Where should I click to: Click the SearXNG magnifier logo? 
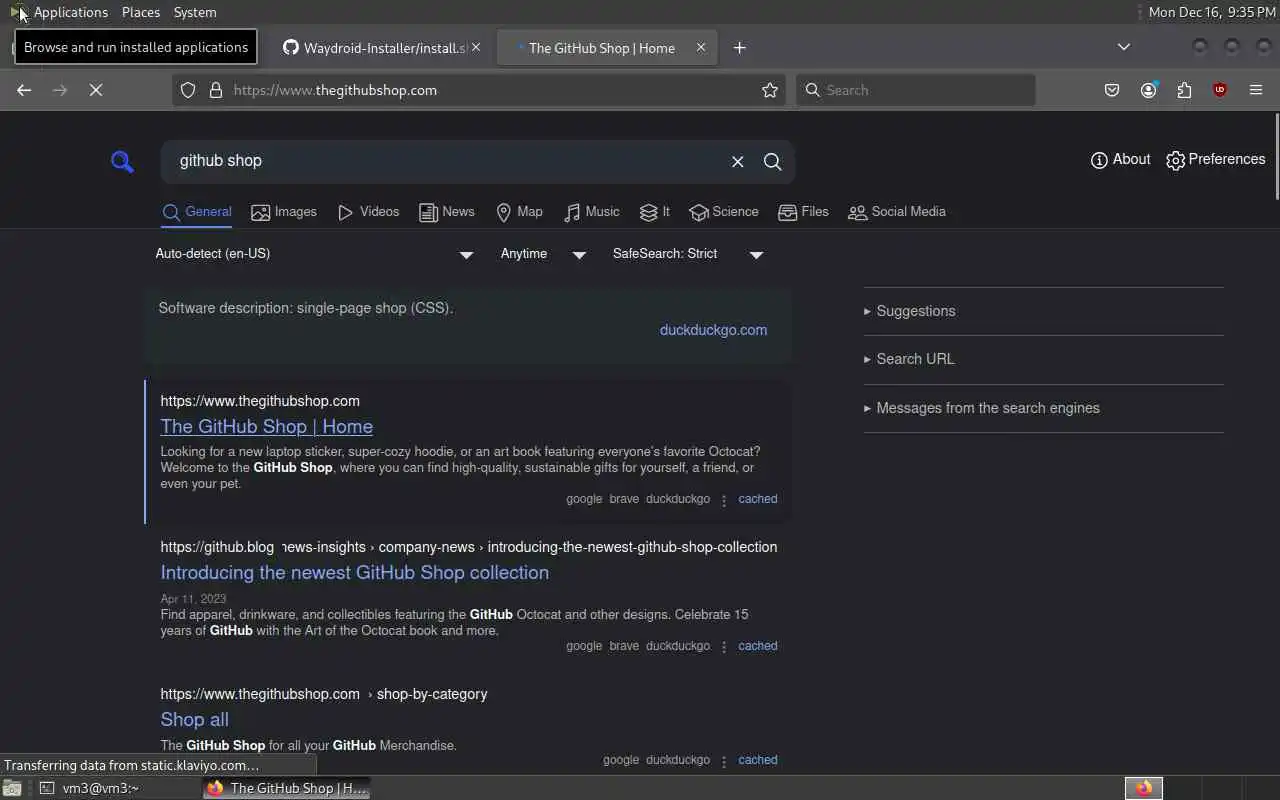coord(122,161)
